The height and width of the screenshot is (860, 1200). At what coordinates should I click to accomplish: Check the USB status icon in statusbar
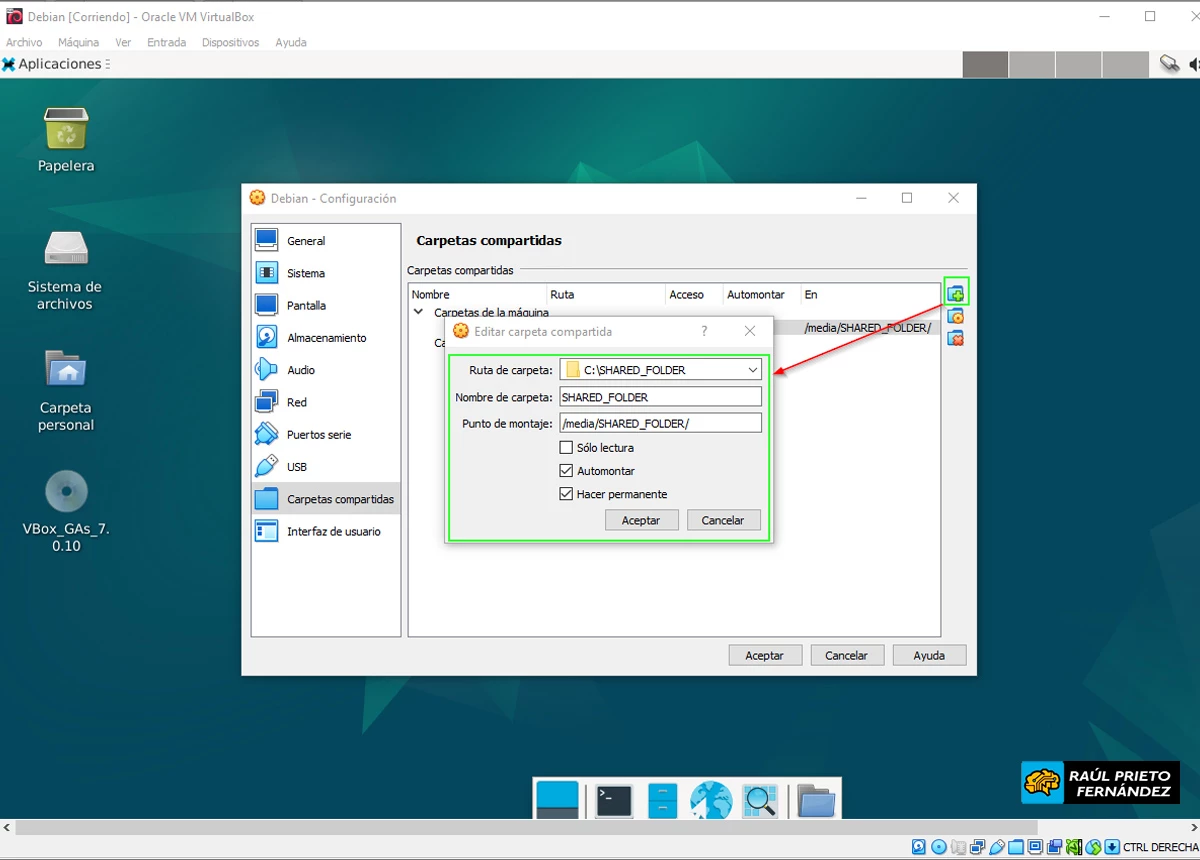pyautogui.click(x=996, y=847)
